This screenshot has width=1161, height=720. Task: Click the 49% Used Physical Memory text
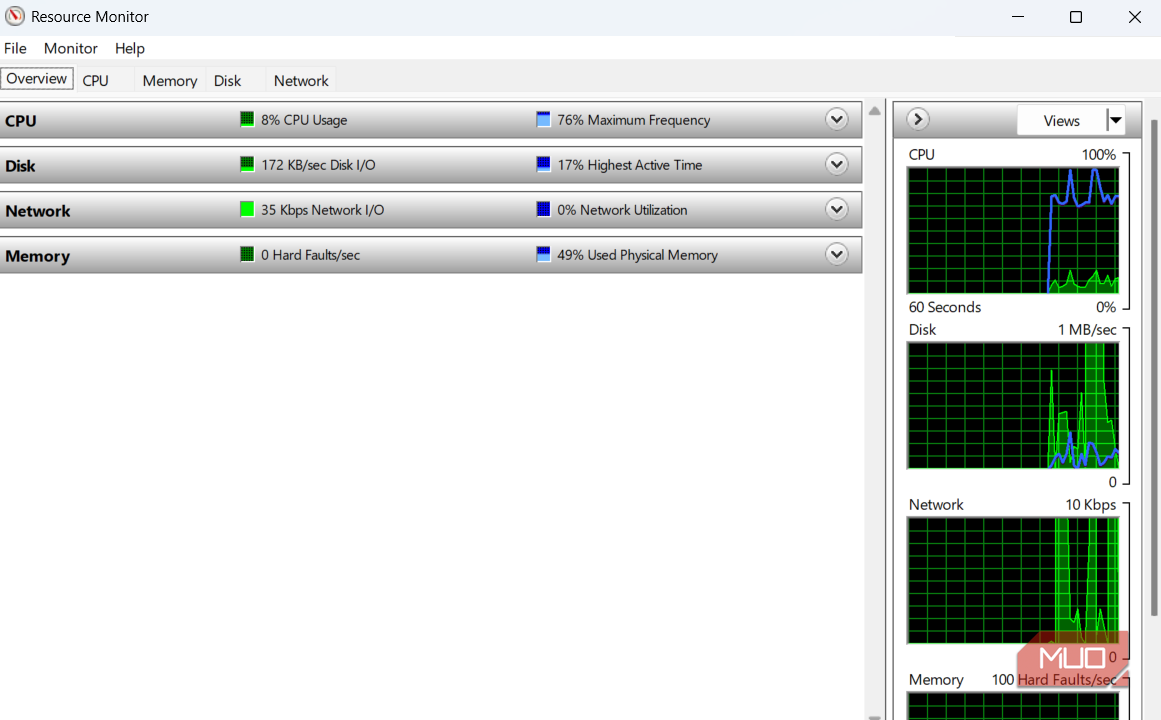[x=638, y=256]
